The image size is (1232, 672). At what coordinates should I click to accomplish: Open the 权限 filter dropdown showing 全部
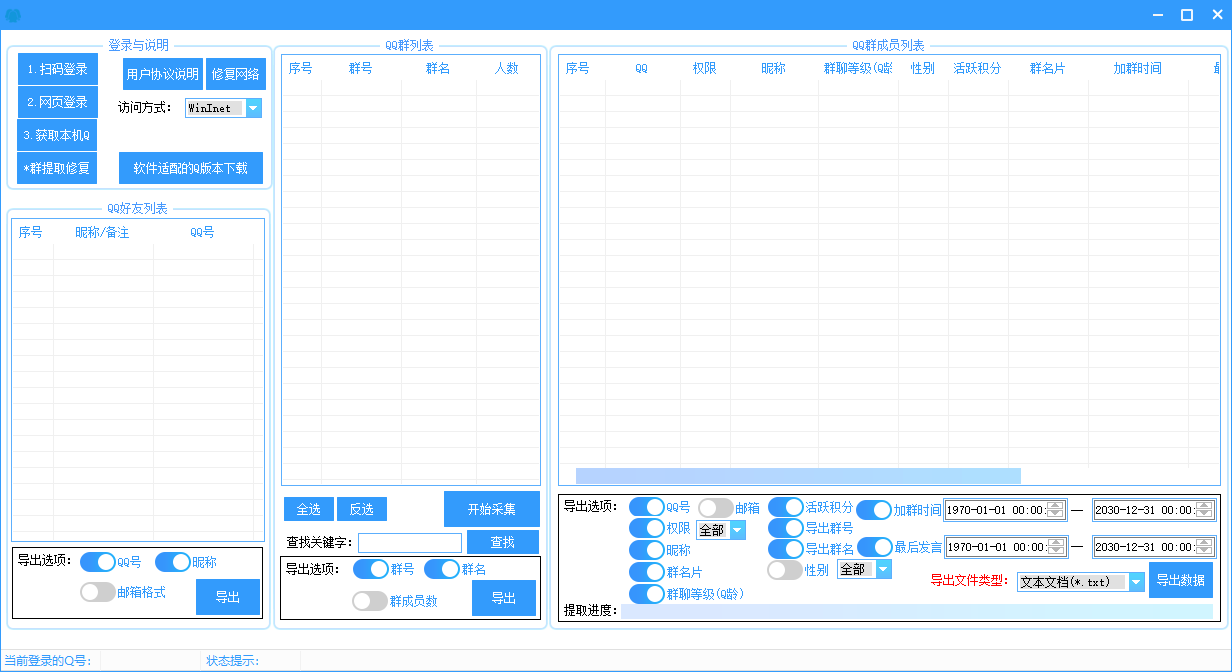(737, 530)
